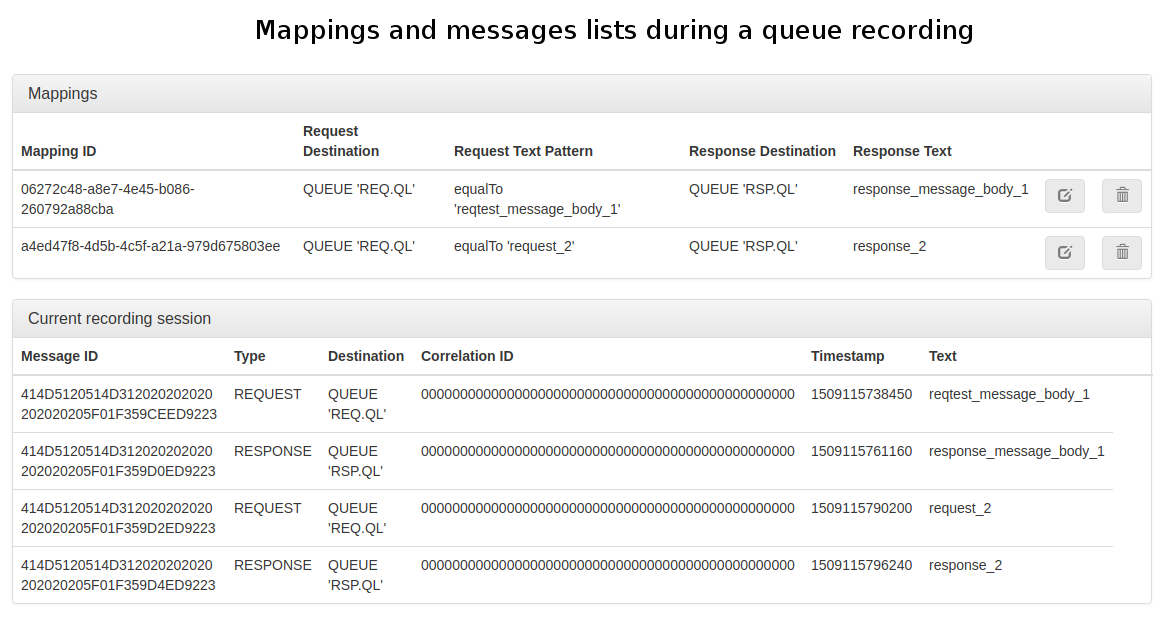Select mapping ID starting with a4ed47f8

point(150,246)
